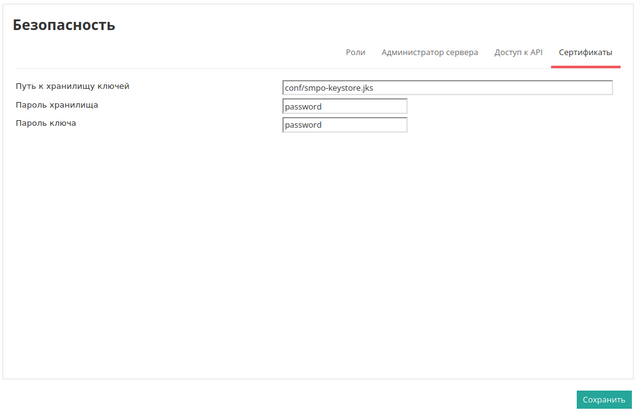Click the Путь к хранилищу ключей label
The width and height of the screenshot is (640, 415).
(73, 86)
